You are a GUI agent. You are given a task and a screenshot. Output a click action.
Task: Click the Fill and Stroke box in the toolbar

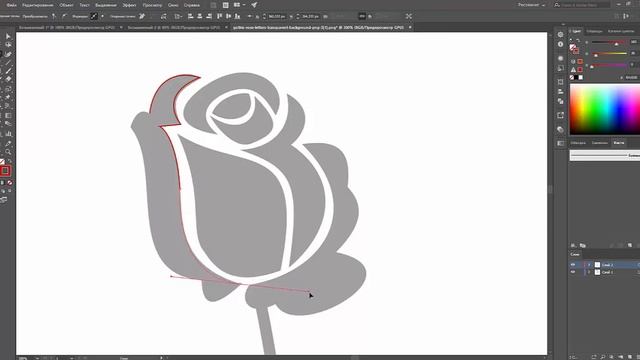5,171
